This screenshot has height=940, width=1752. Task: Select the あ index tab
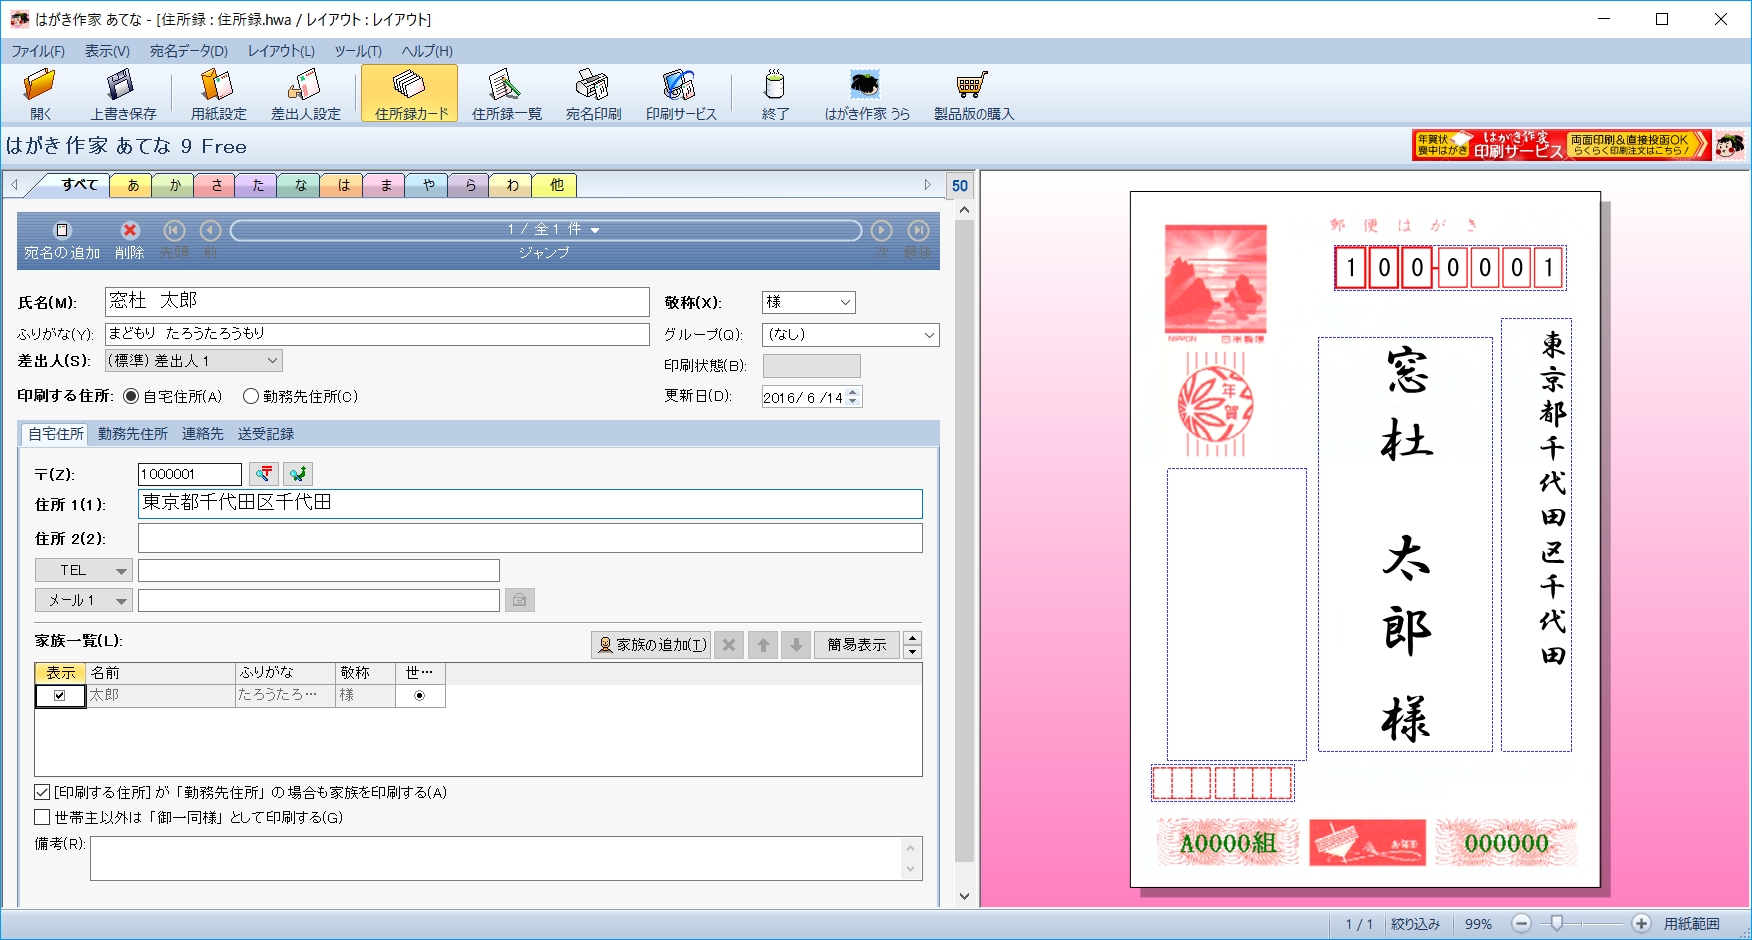pos(133,185)
